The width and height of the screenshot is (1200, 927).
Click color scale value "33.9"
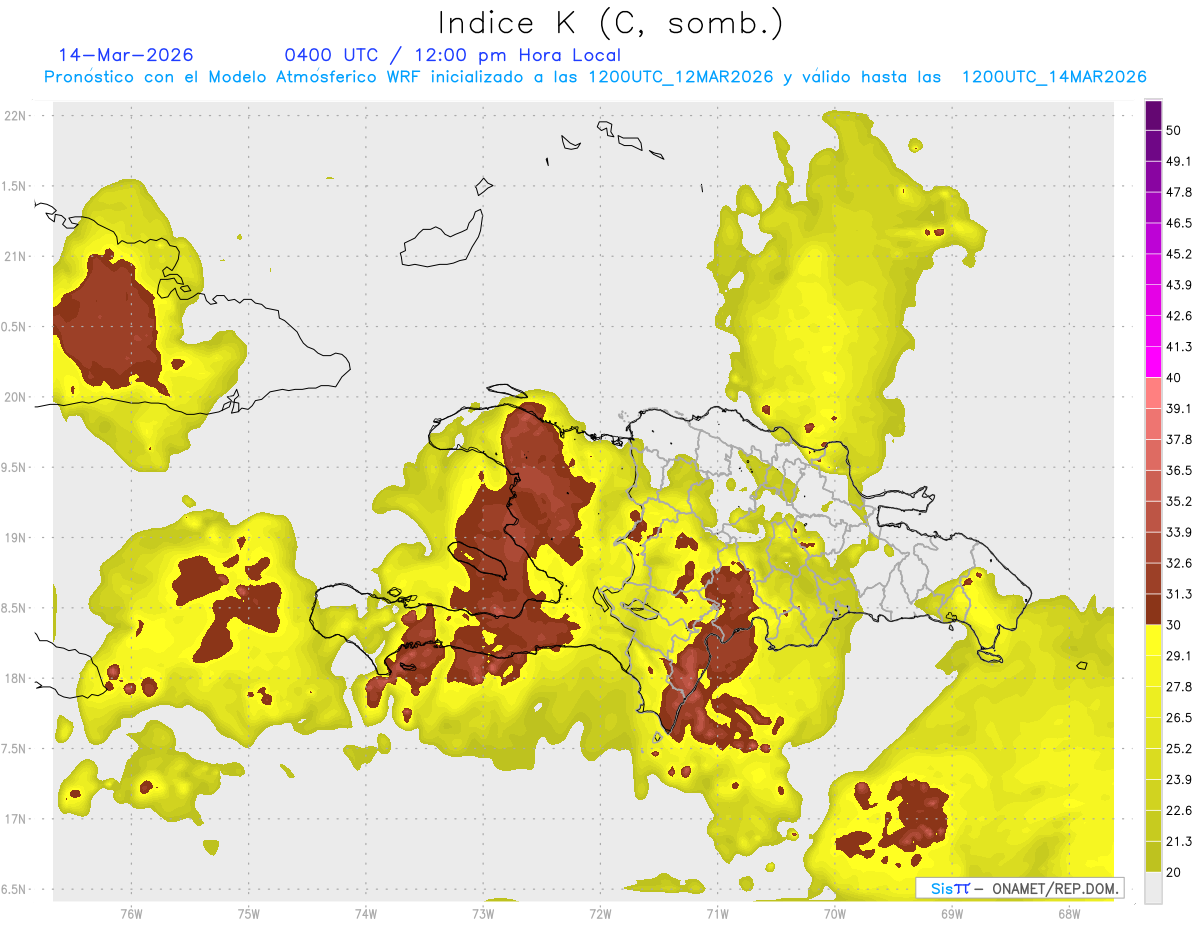(x=1179, y=532)
